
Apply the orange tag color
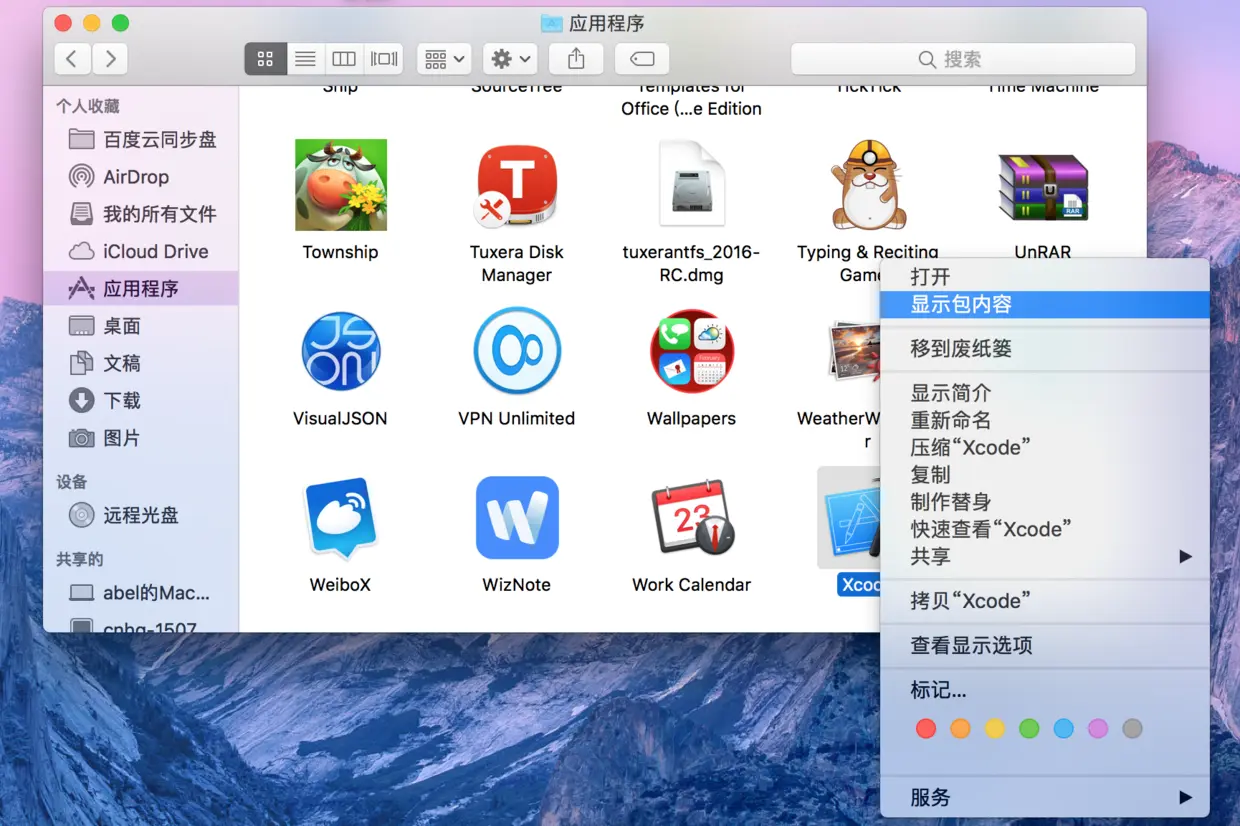[960, 729]
